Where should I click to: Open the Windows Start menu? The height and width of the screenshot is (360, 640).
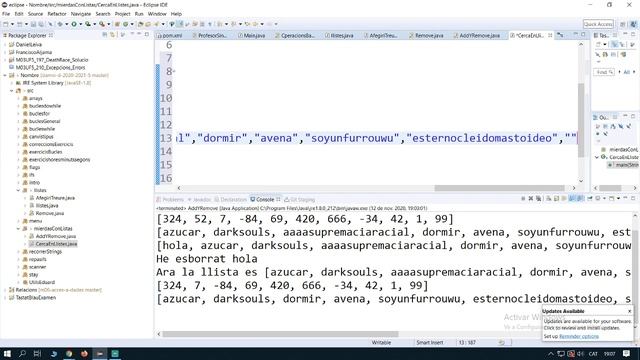point(7,353)
